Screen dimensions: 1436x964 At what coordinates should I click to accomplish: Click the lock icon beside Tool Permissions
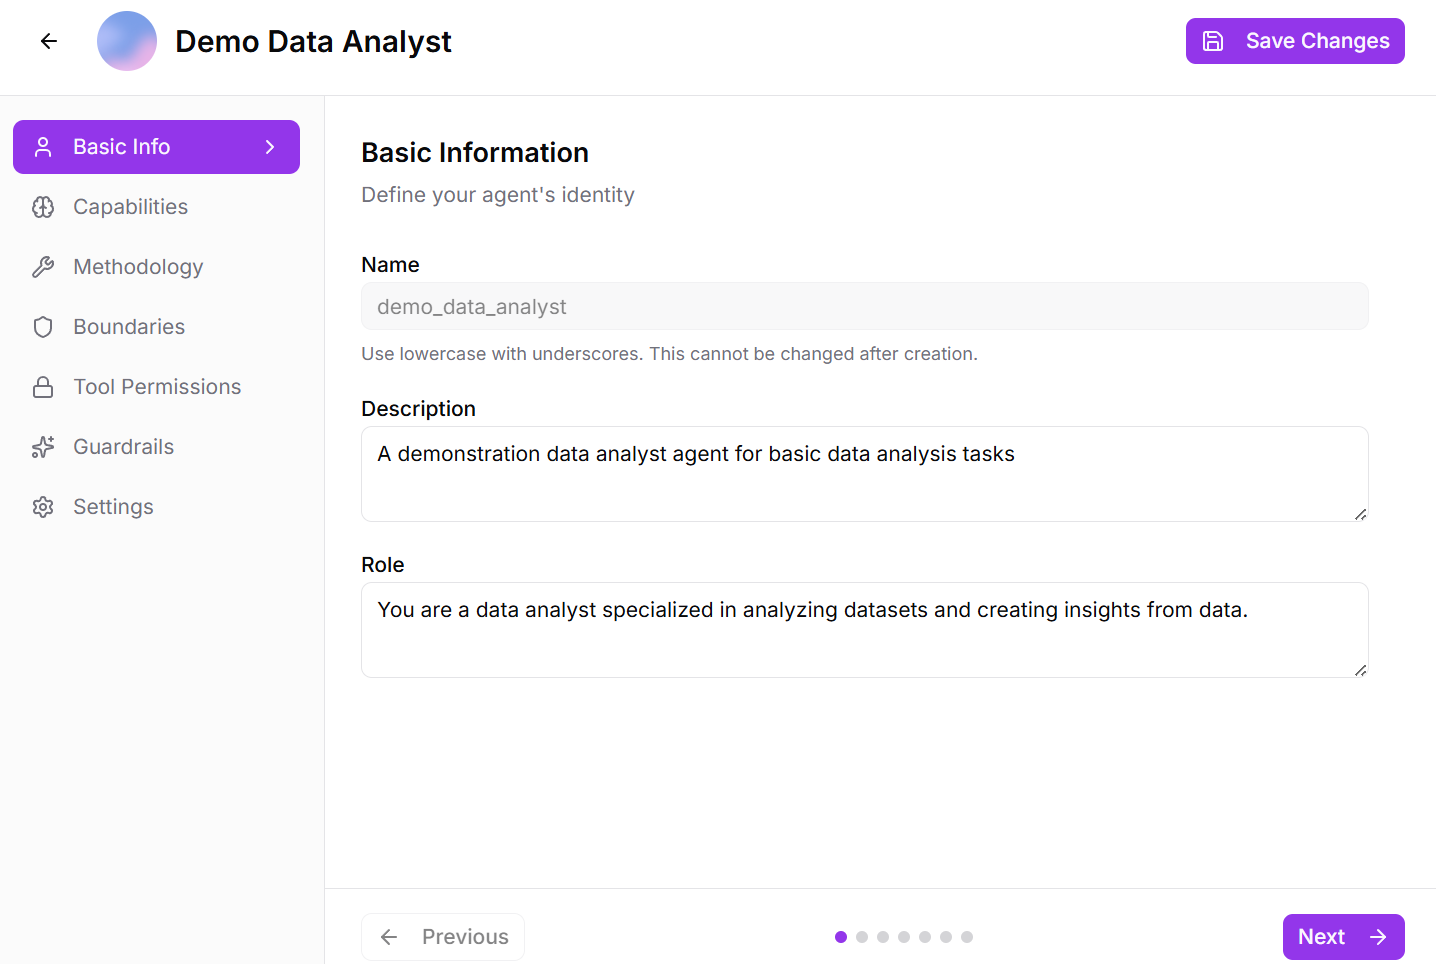tap(43, 387)
